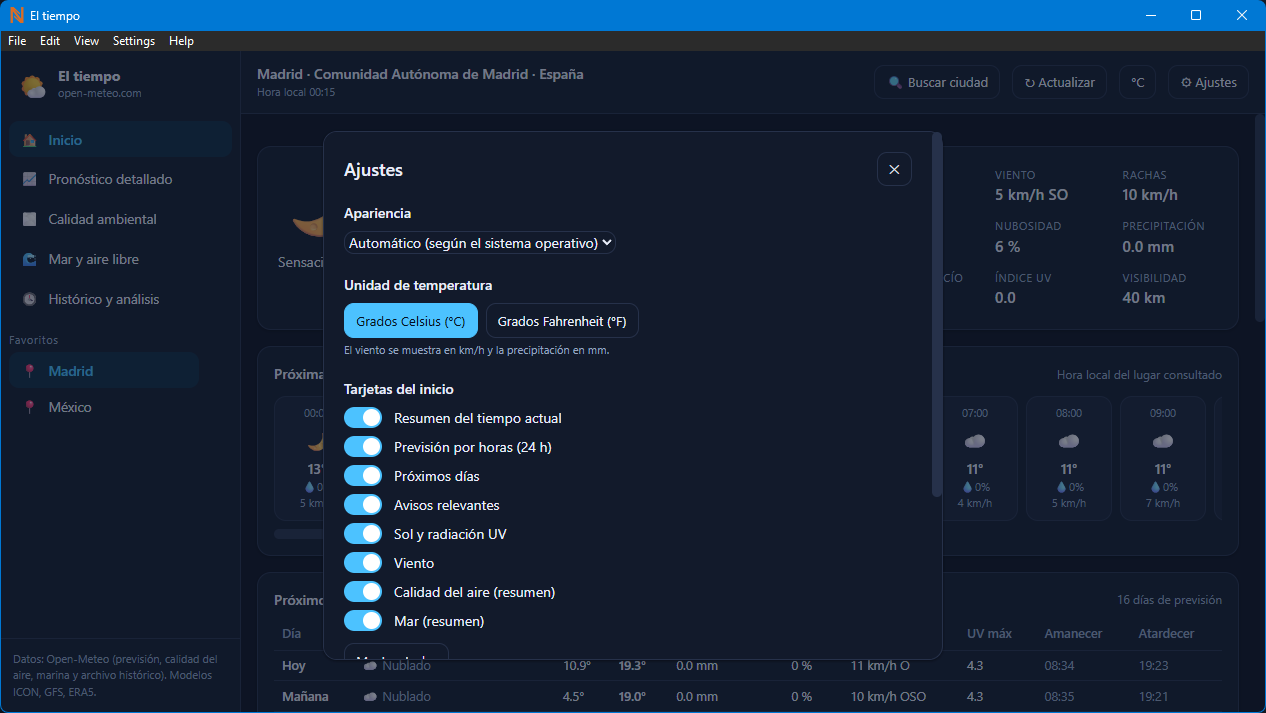This screenshot has width=1266, height=713.
Task: Click the 40 km visibility value
Action: [x=1144, y=298]
